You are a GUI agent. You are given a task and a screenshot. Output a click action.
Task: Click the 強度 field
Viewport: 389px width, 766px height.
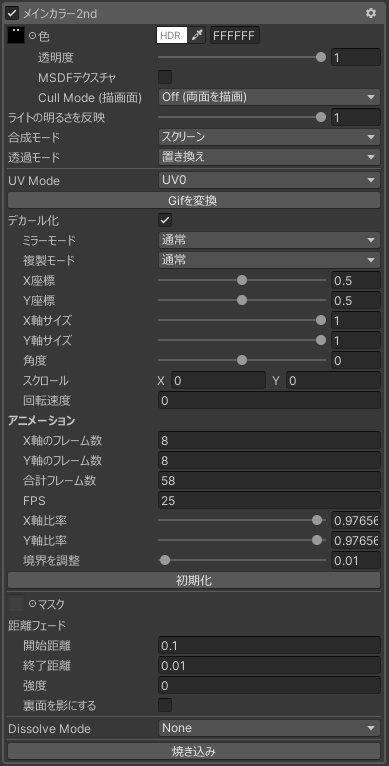(269, 685)
